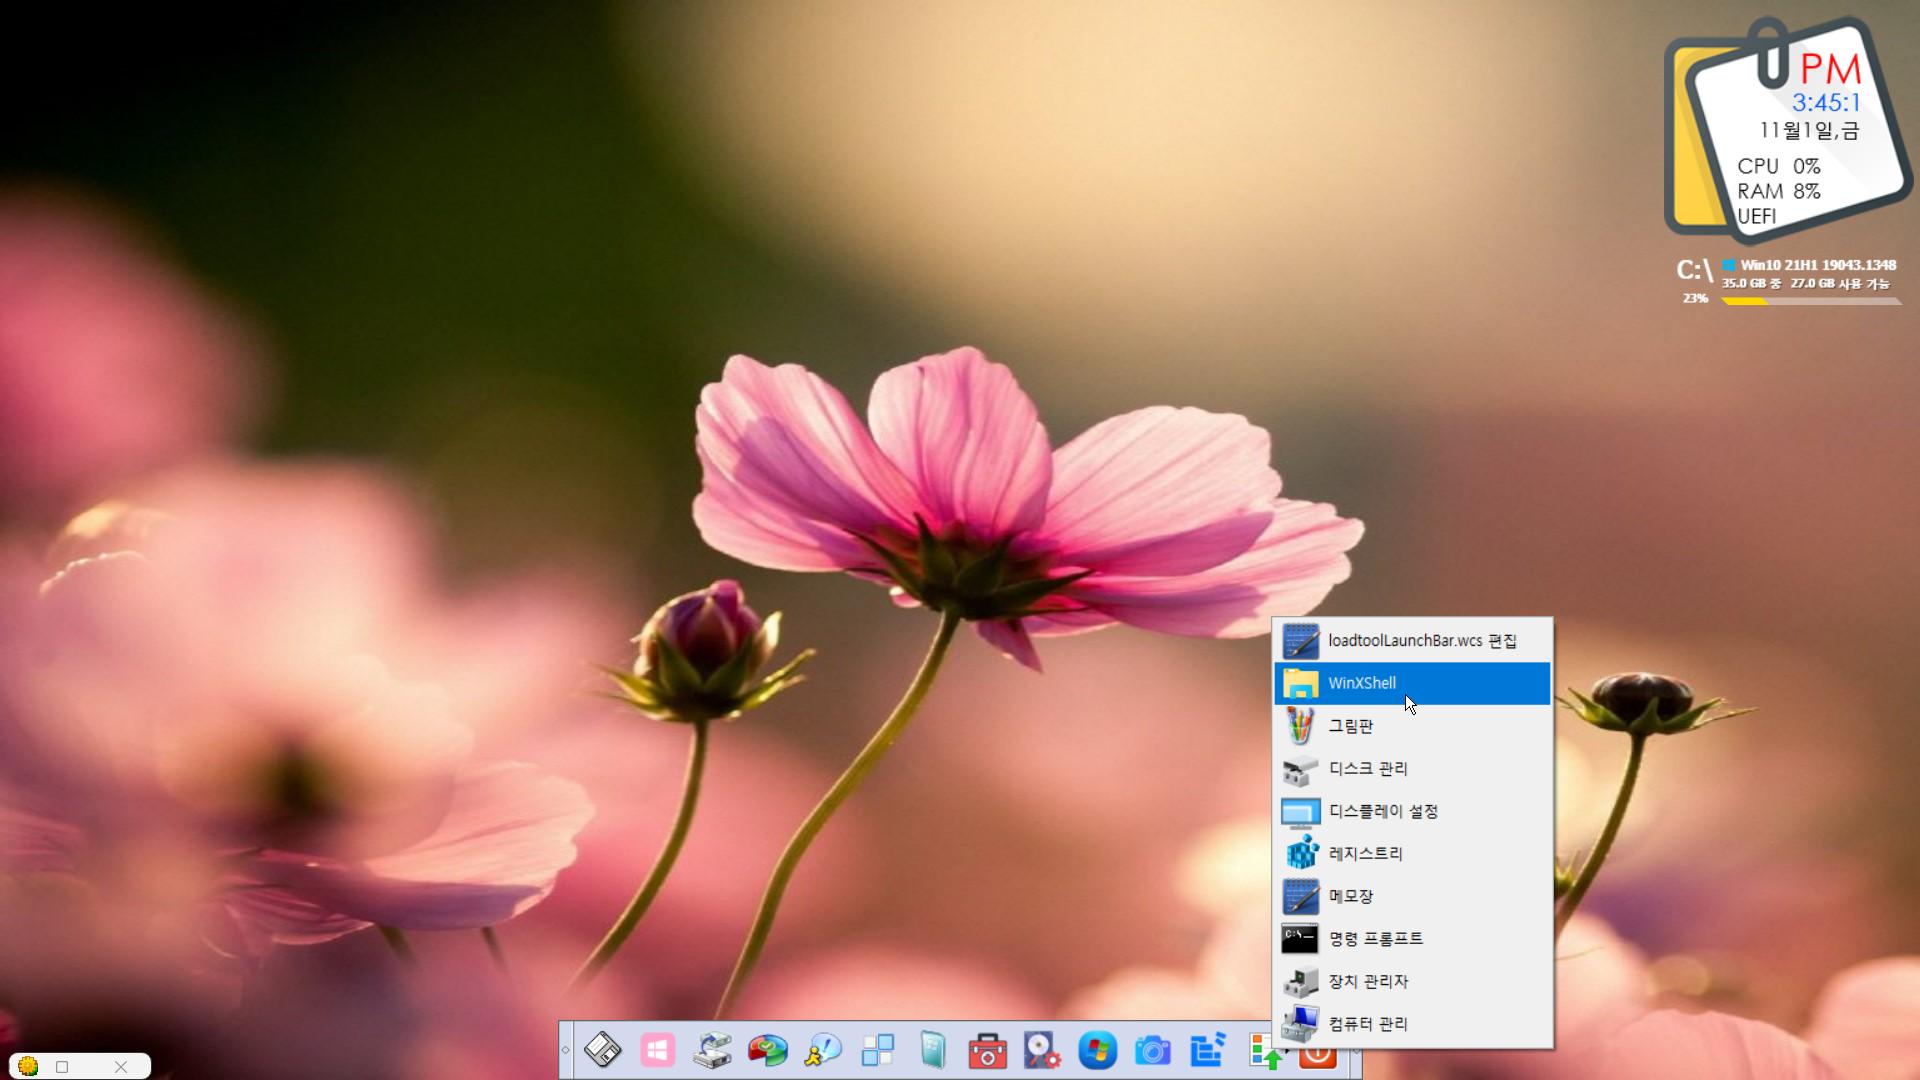Click the clock notepad desktop widget
Image resolution: width=1920 pixels, height=1080 pixels.
[x=1787, y=130]
